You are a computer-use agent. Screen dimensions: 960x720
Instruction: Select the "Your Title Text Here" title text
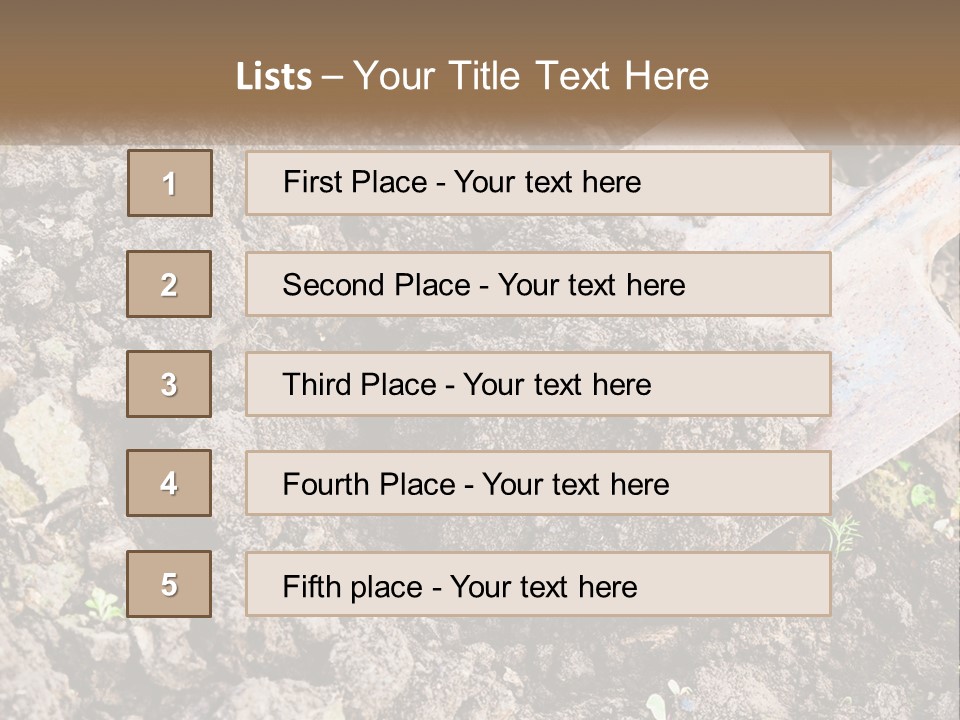click(531, 77)
